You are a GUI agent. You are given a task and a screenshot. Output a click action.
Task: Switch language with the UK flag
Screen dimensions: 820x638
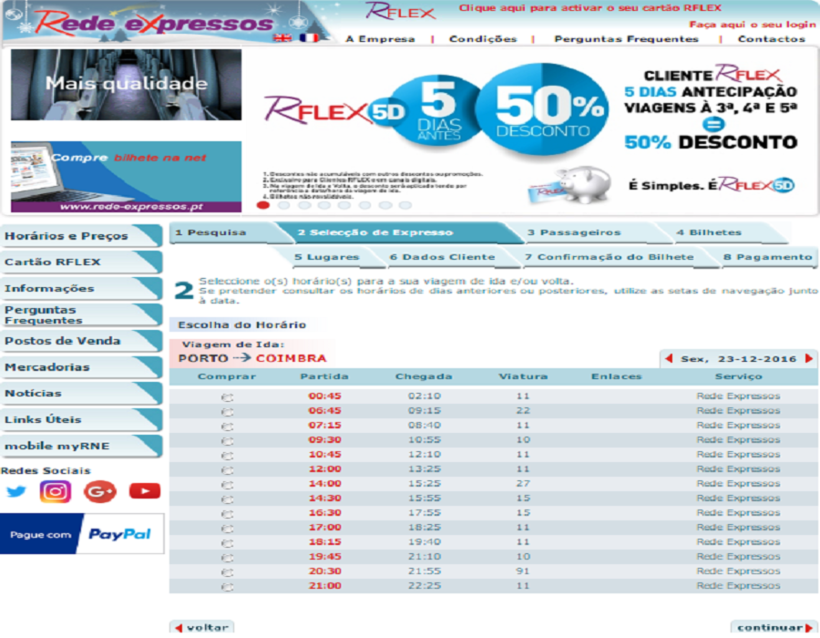(x=282, y=38)
